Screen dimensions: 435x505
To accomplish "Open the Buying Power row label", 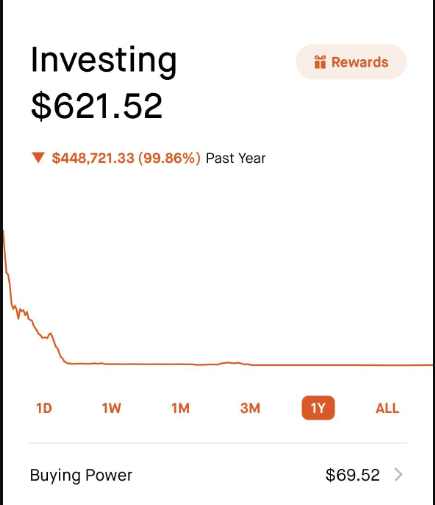I will coord(81,475).
